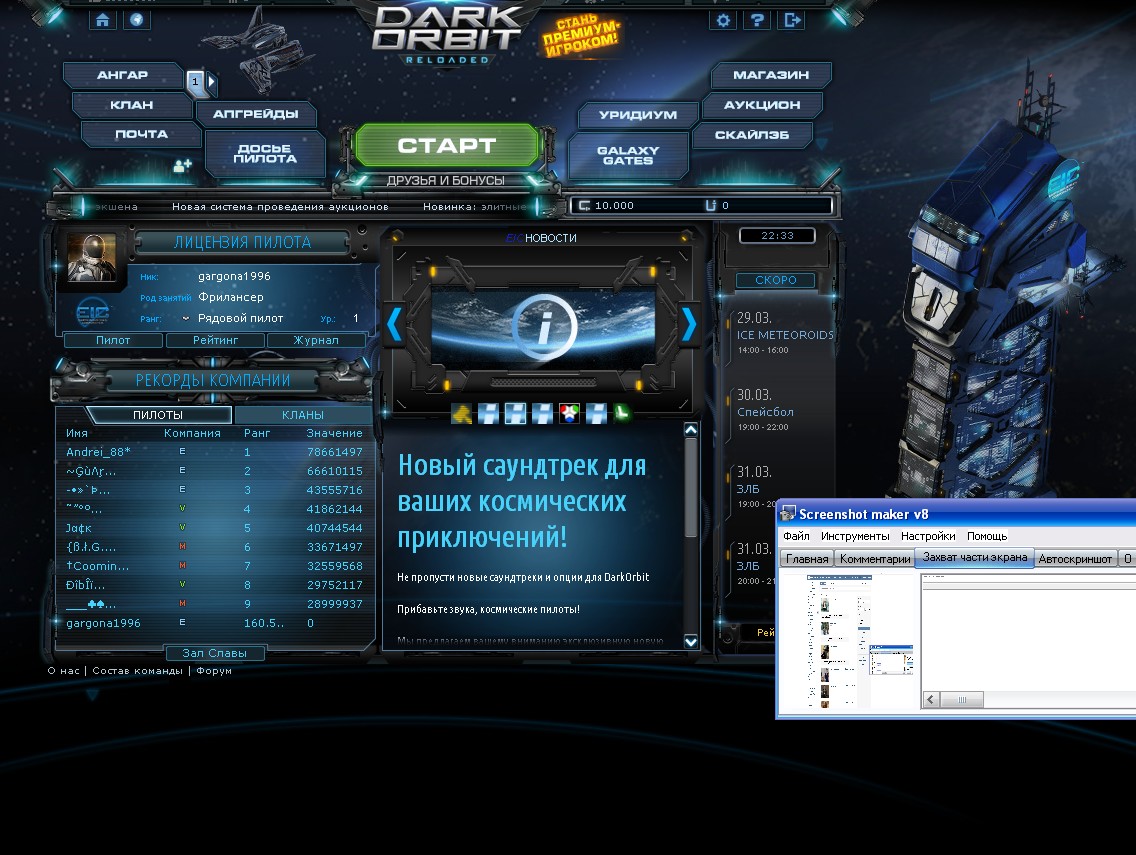The height and width of the screenshot is (855, 1136).
Task: Open the Форум link
Action: [x=214, y=671]
